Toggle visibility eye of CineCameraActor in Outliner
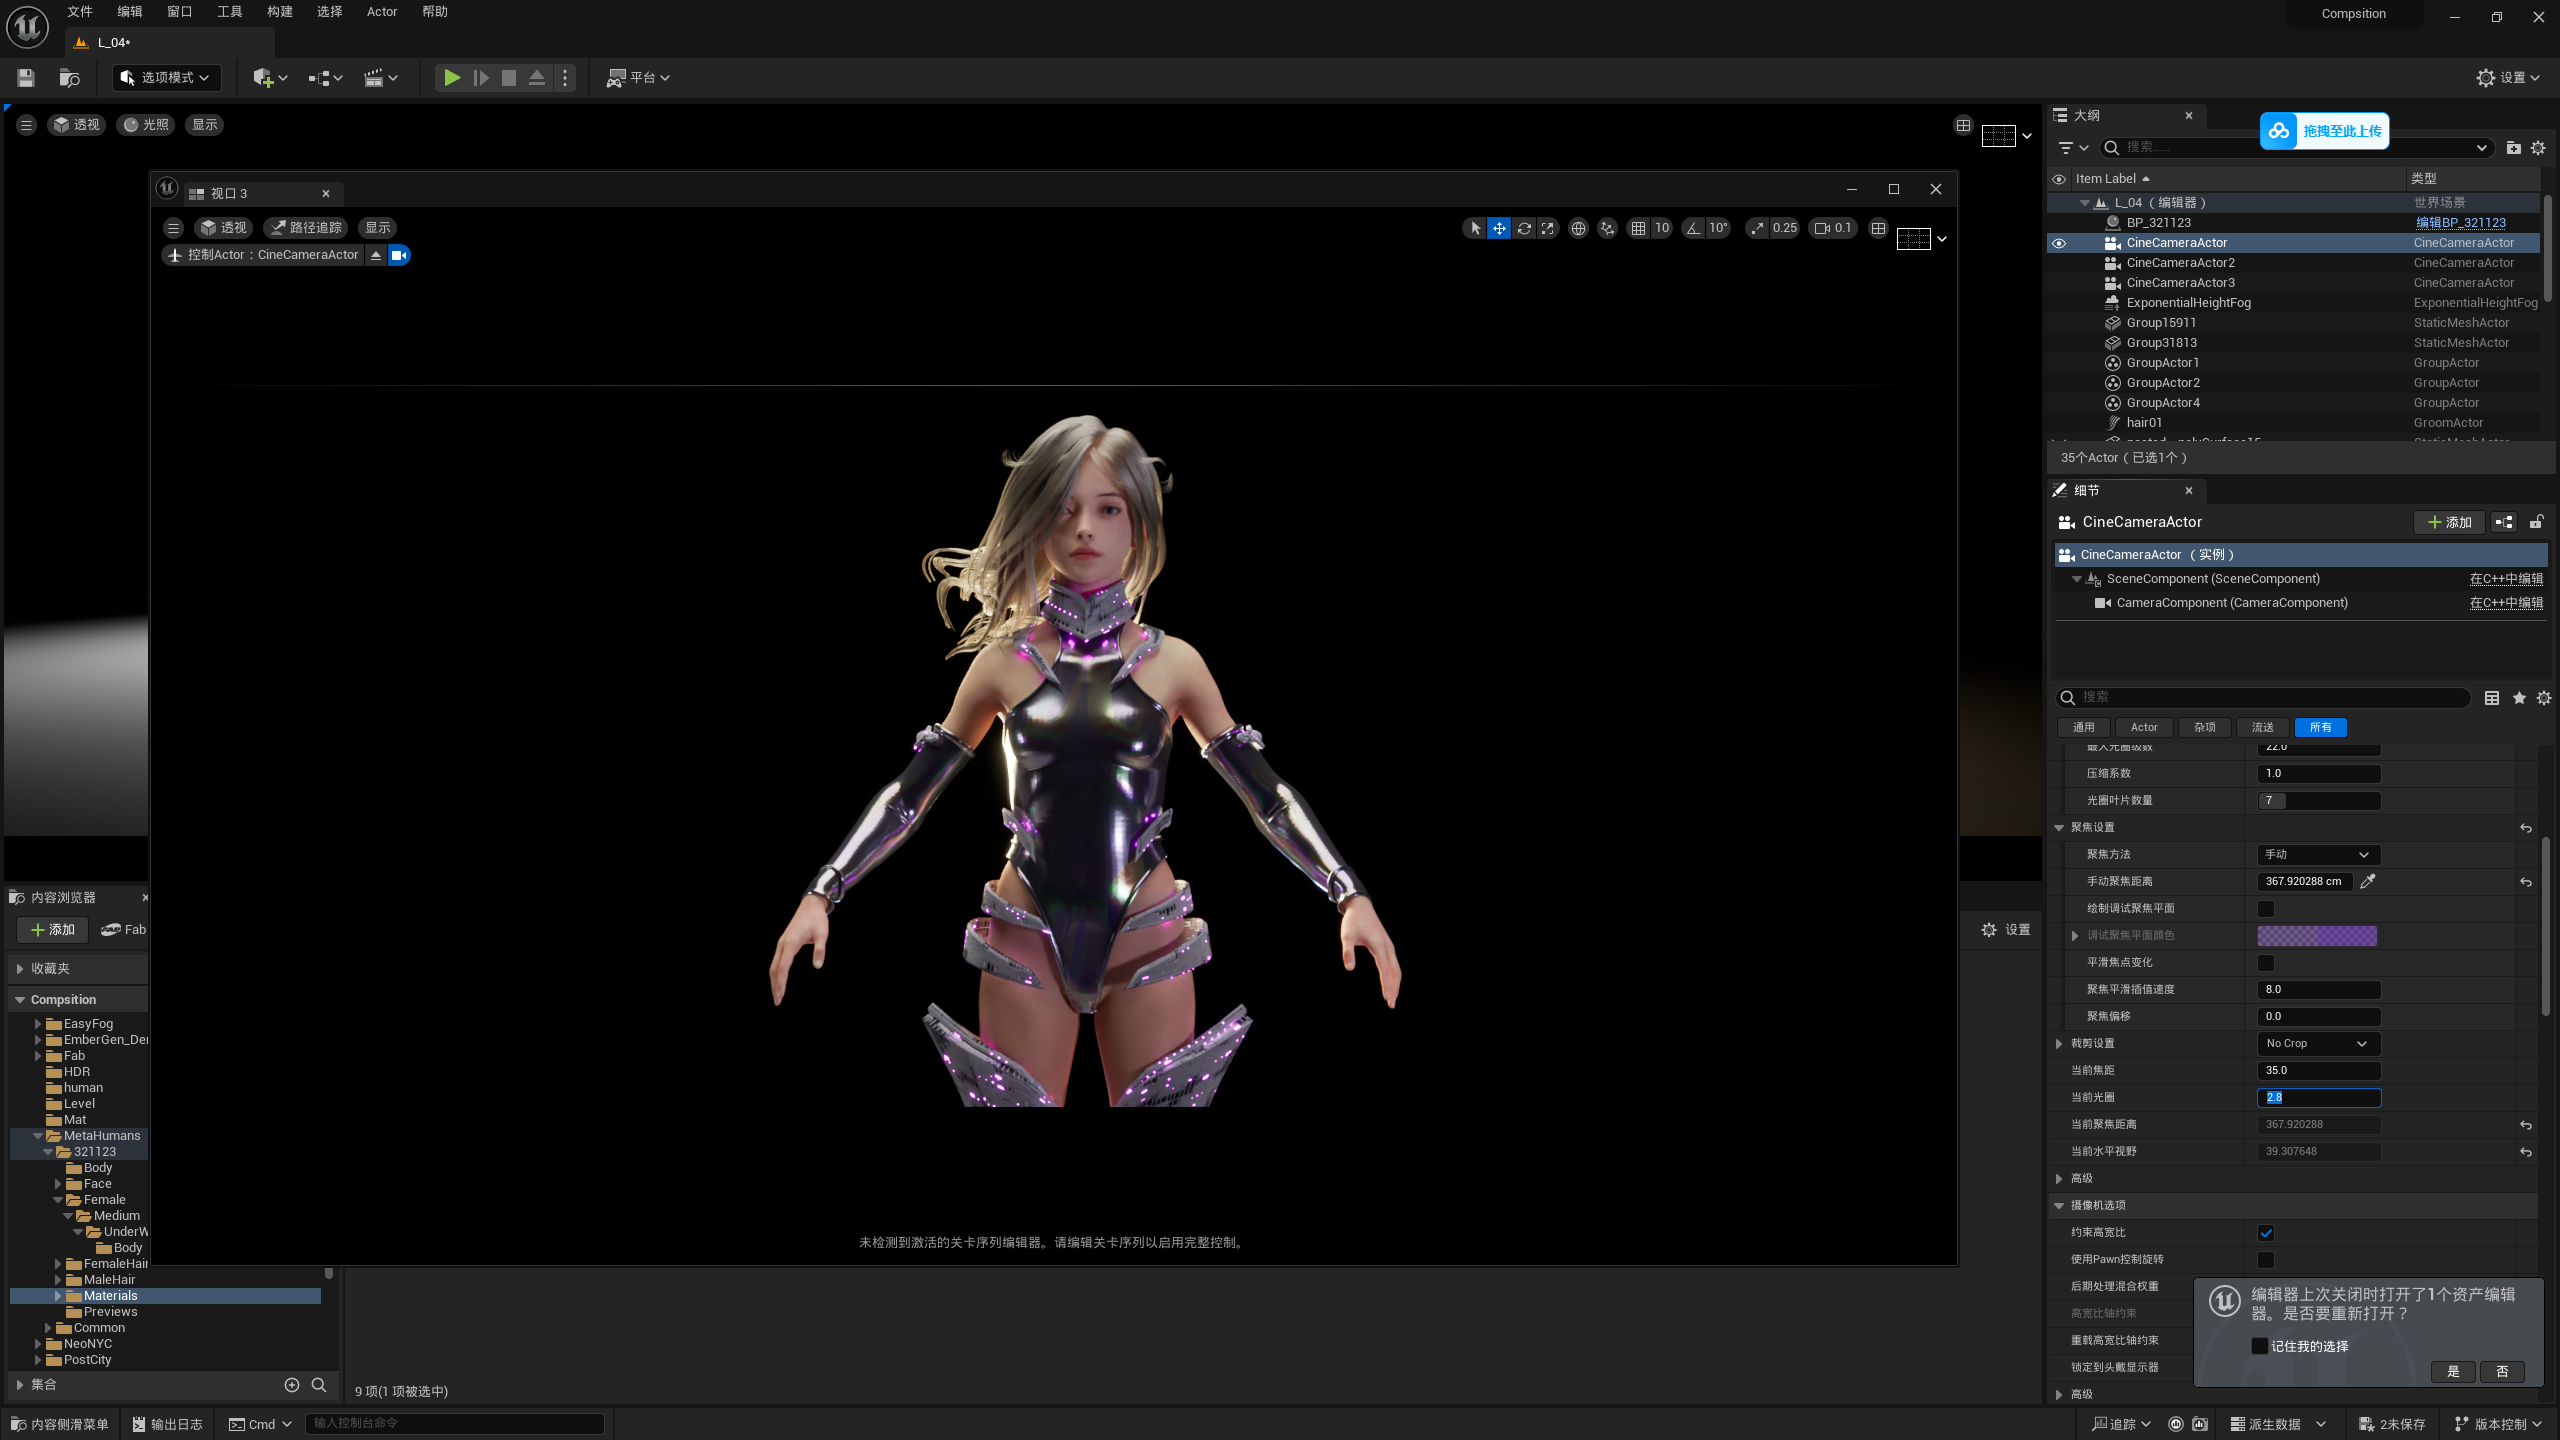The width and height of the screenshot is (2560, 1440). point(2059,243)
